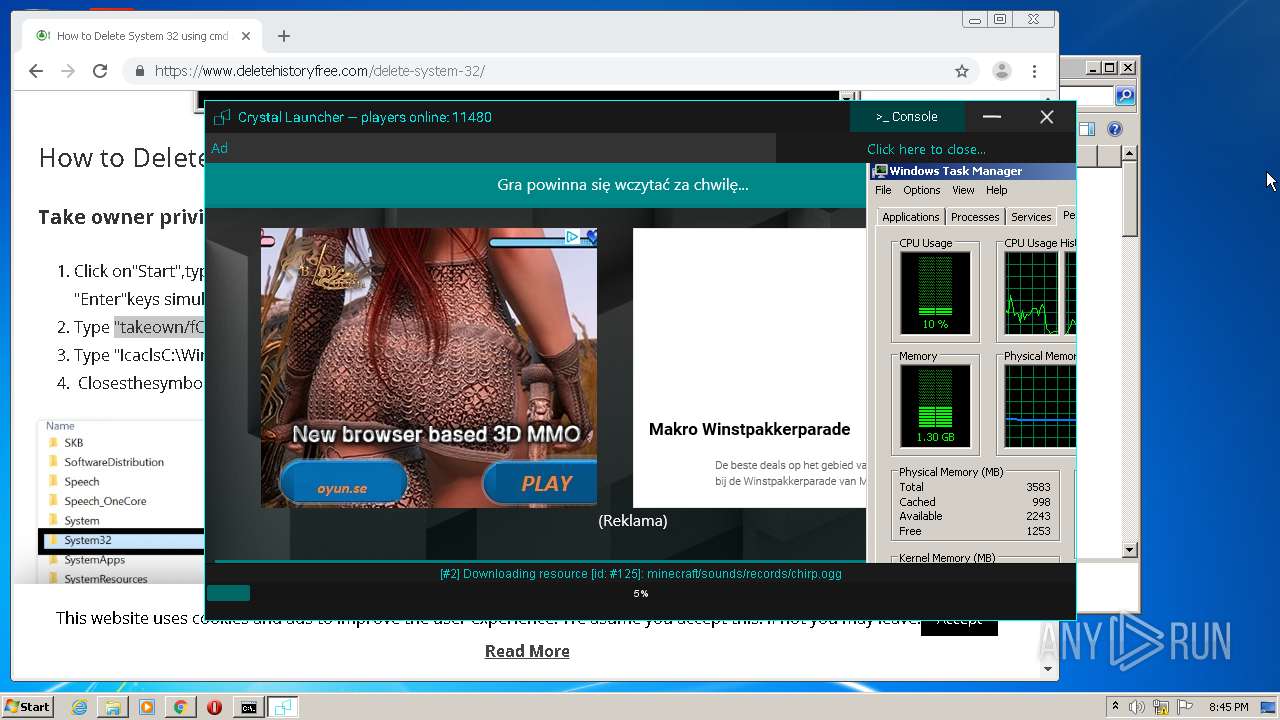Switch to Crystal Launcher taskbar item

(283, 707)
